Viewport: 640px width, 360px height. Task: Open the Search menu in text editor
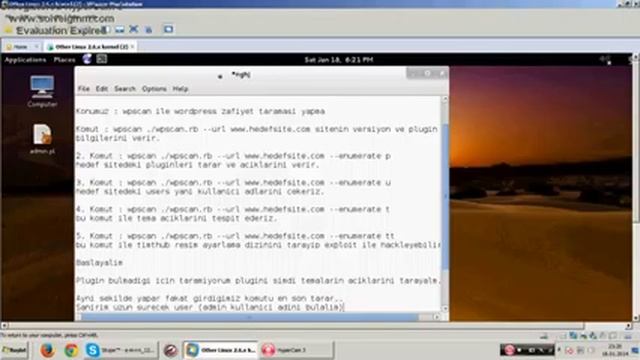click(x=124, y=89)
